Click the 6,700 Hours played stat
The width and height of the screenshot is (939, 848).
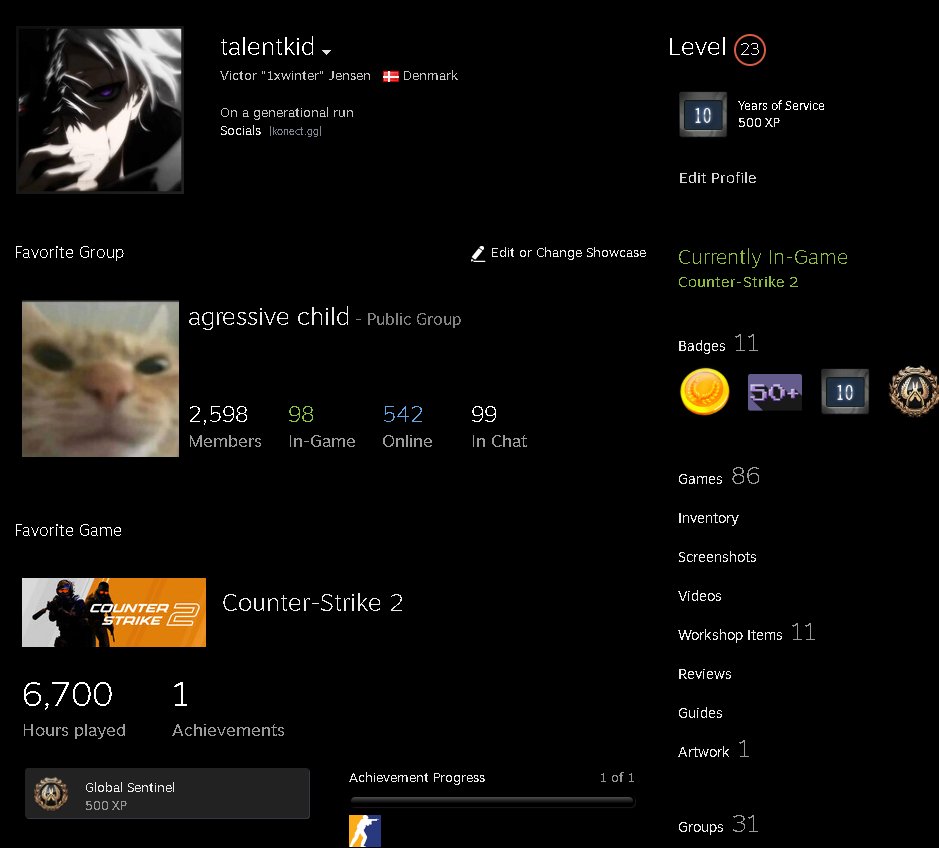[74, 709]
